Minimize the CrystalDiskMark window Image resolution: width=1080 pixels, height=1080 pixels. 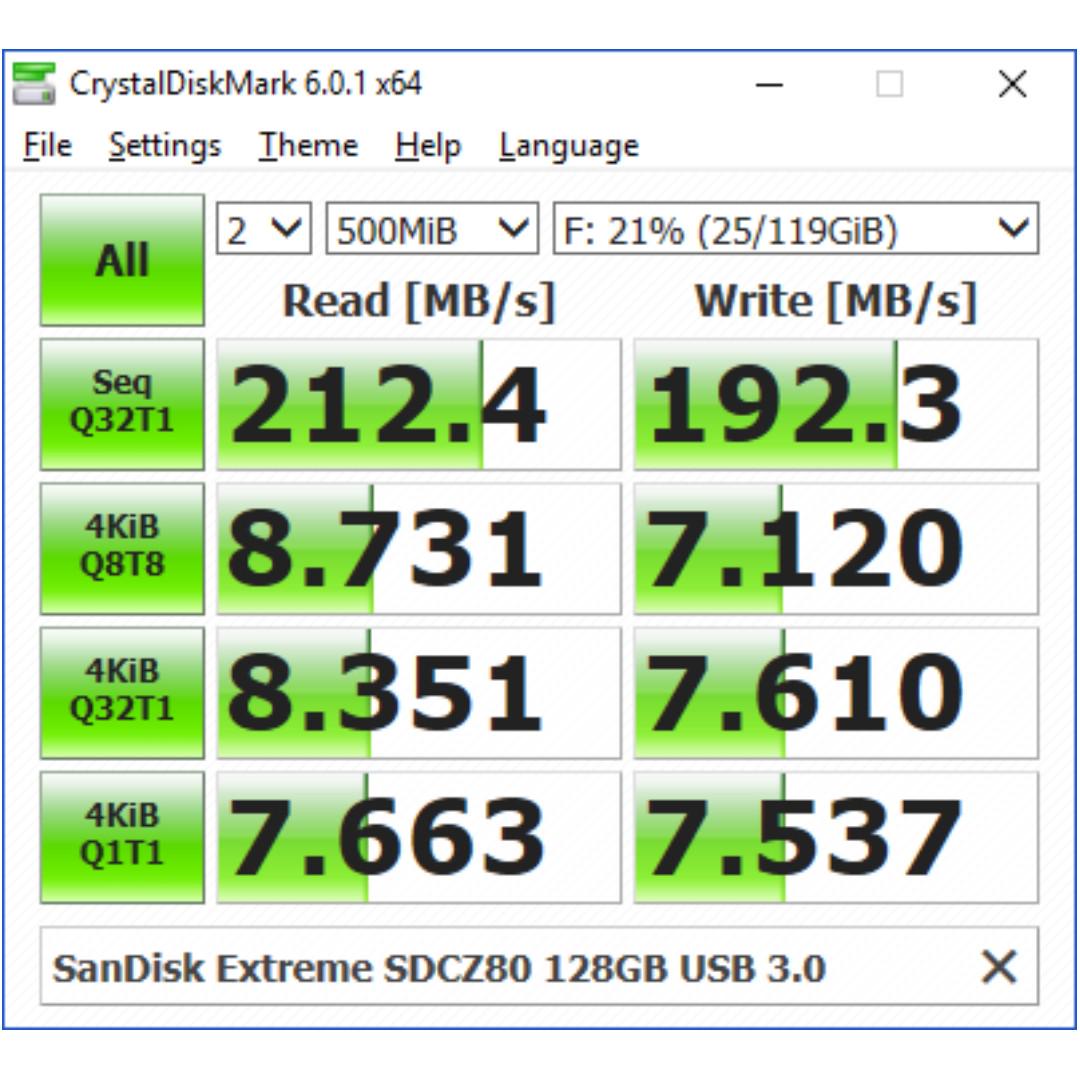[x=769, y=85]
